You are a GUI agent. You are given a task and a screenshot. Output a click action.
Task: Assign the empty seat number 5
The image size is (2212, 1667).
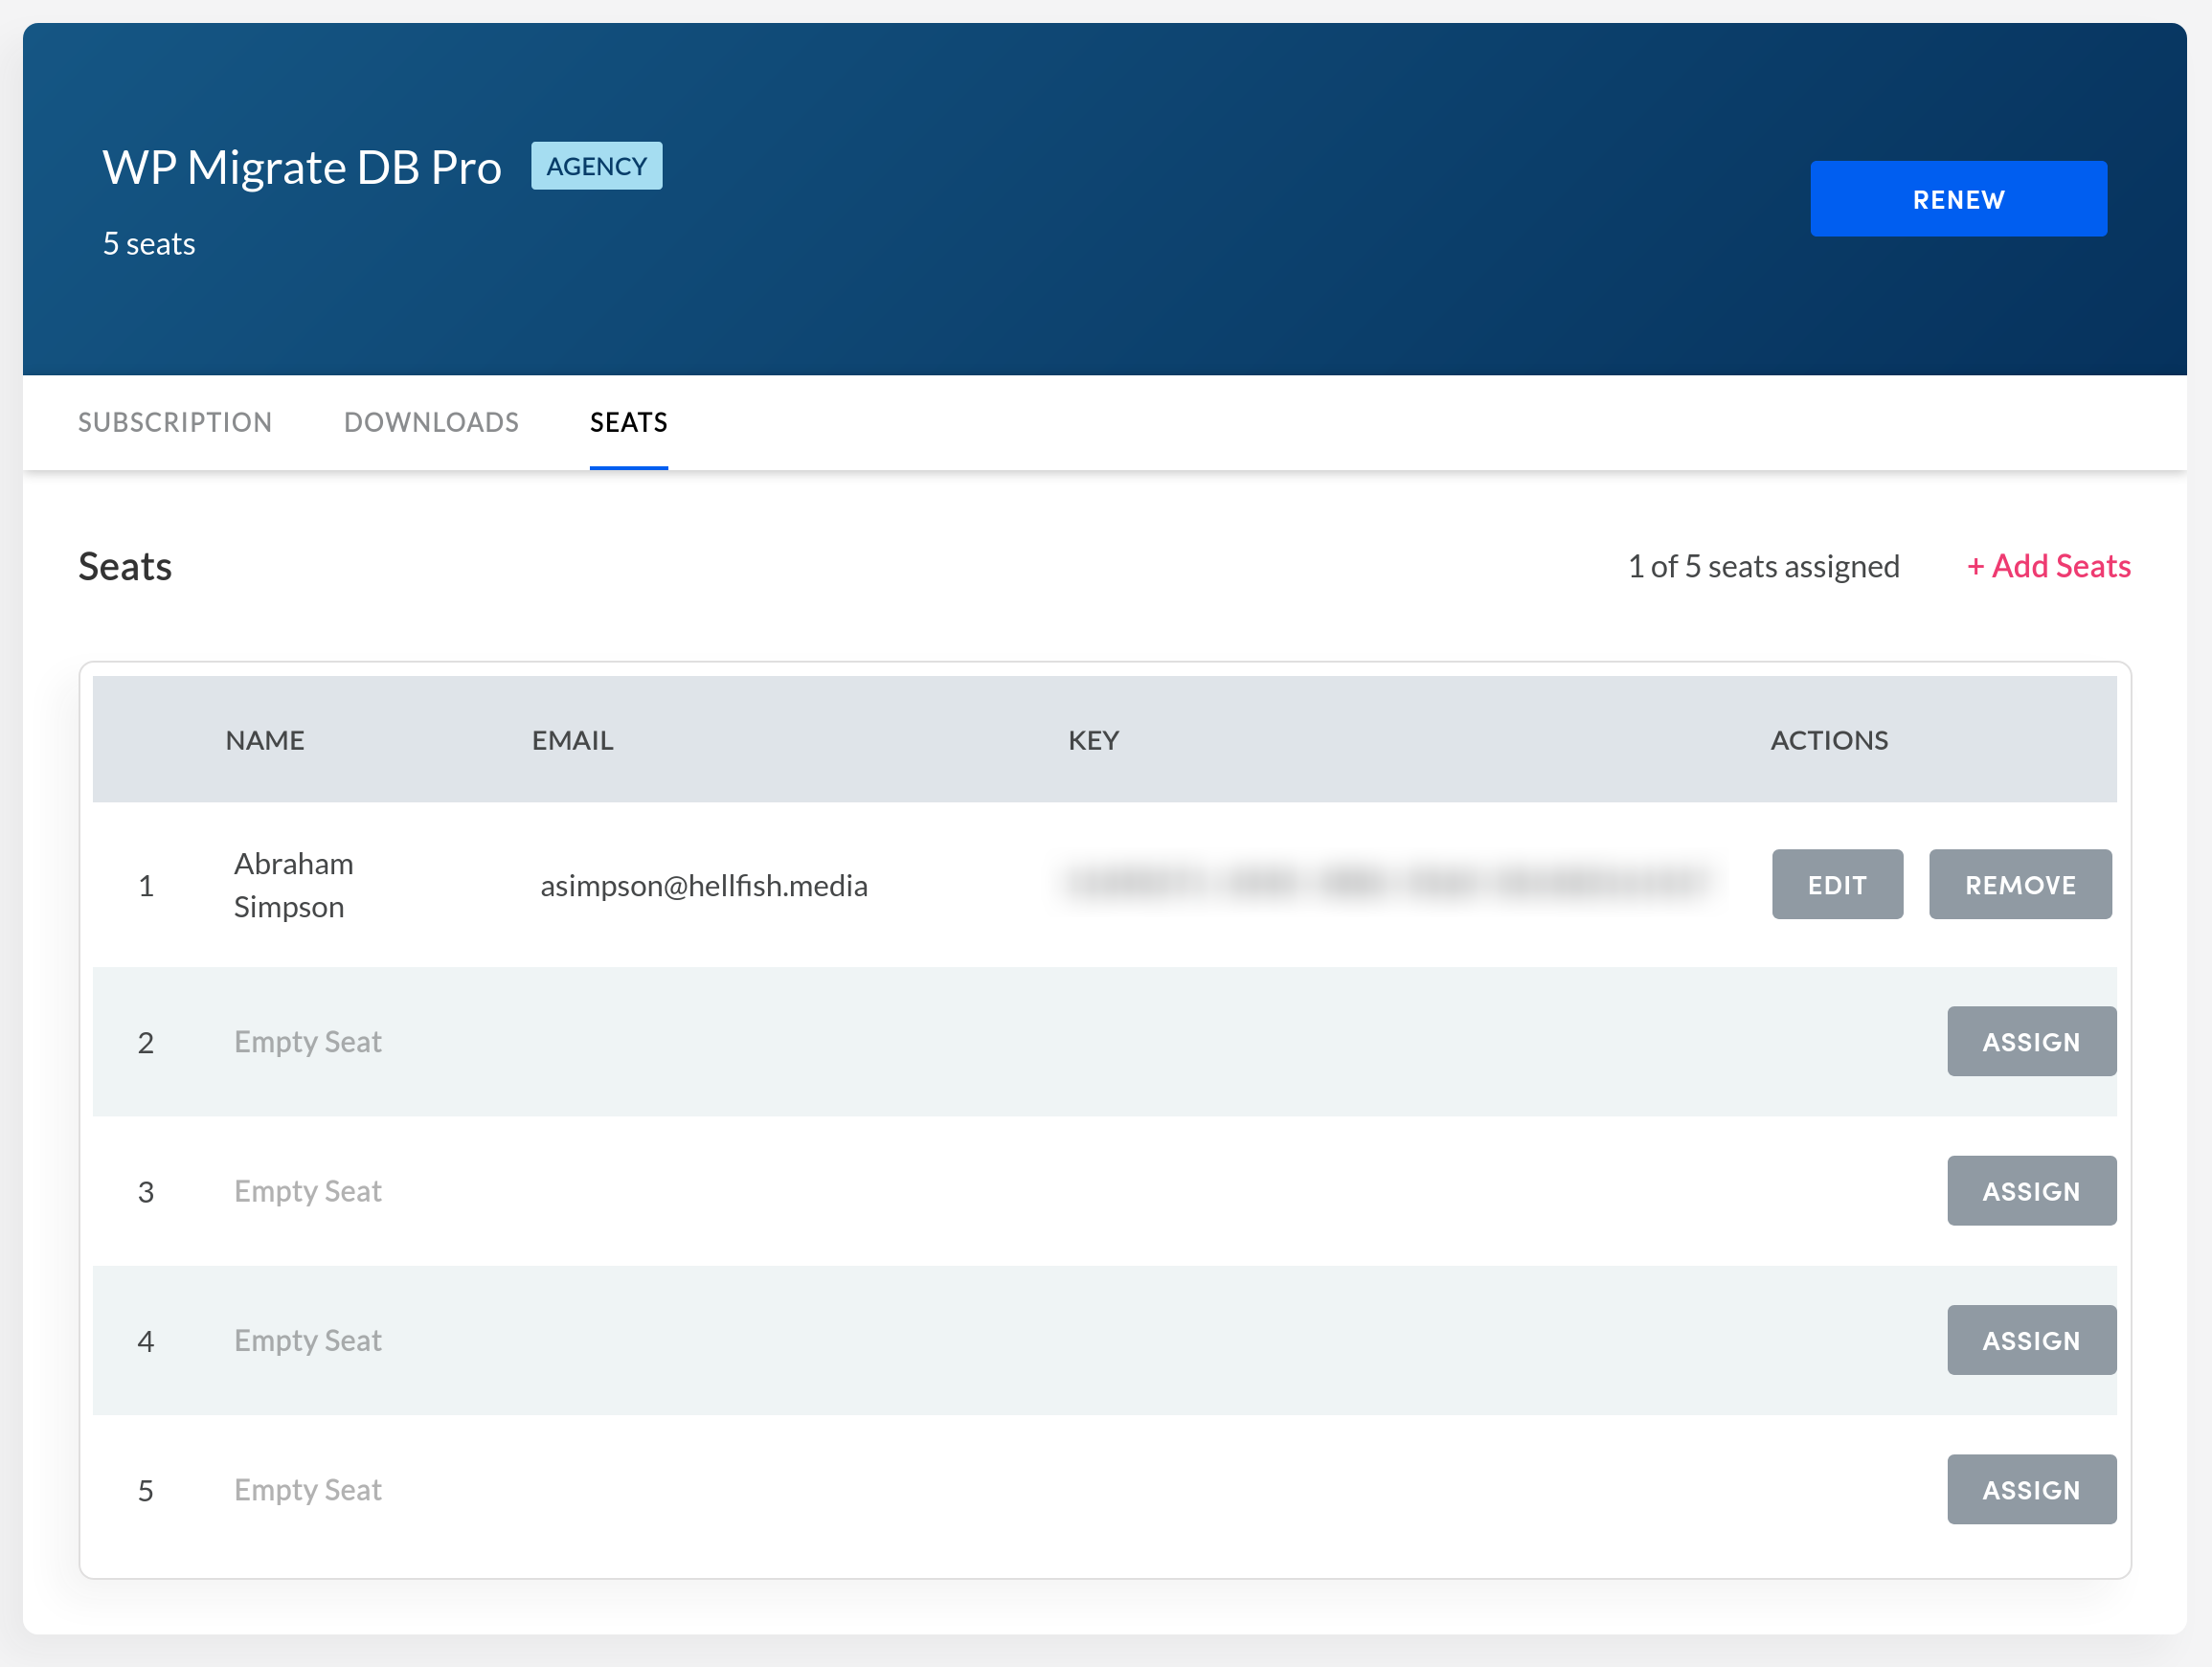point(2031,1489)
